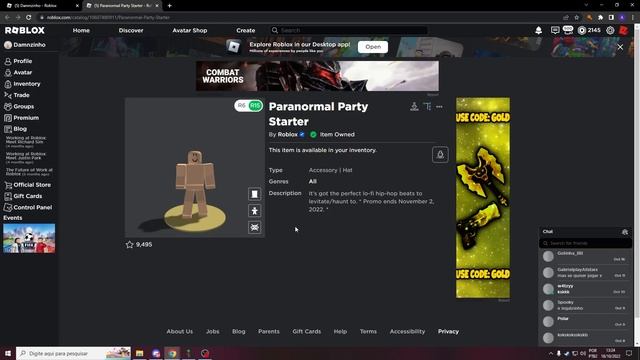
Task: Click the Roblox search field
Action: tap(349, 30)
